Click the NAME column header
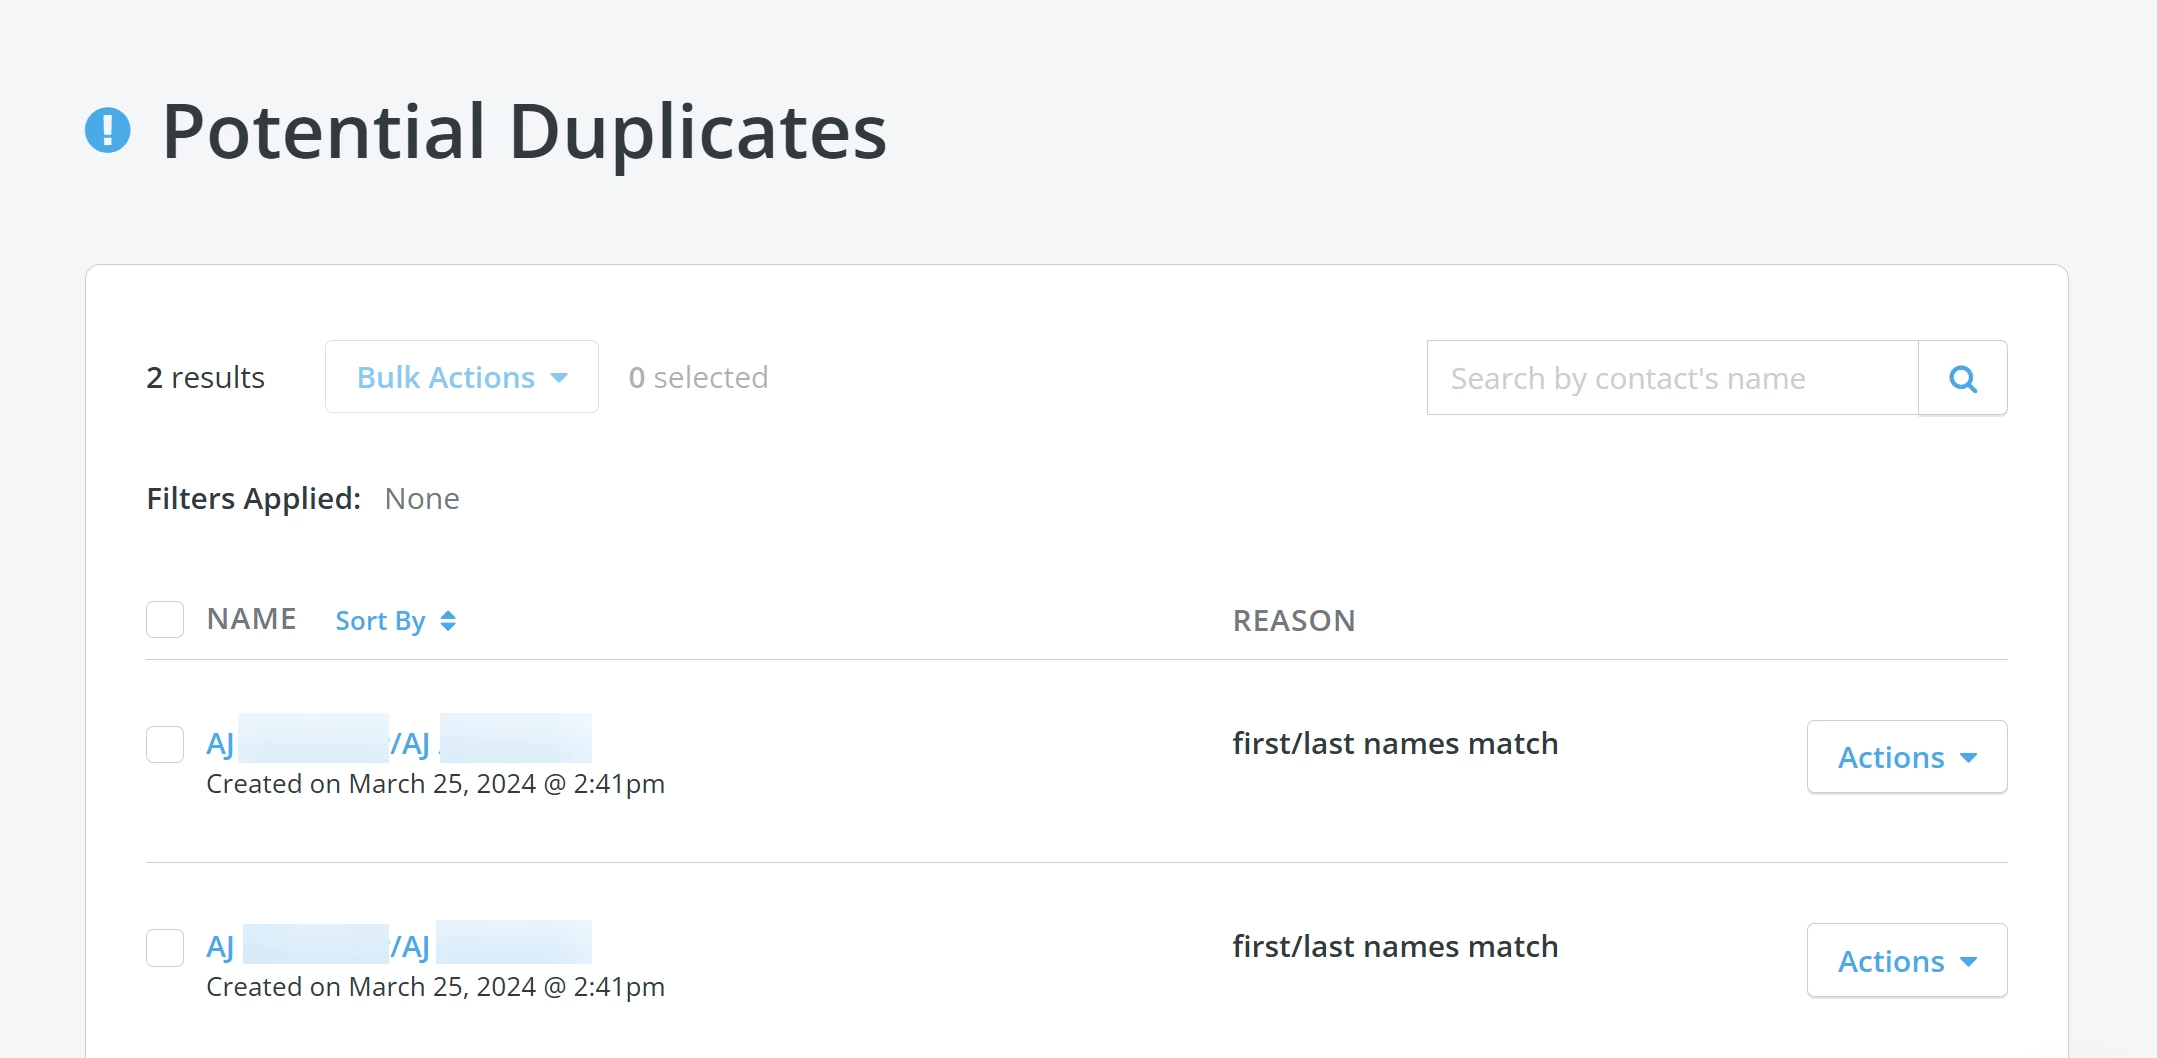 251,618
